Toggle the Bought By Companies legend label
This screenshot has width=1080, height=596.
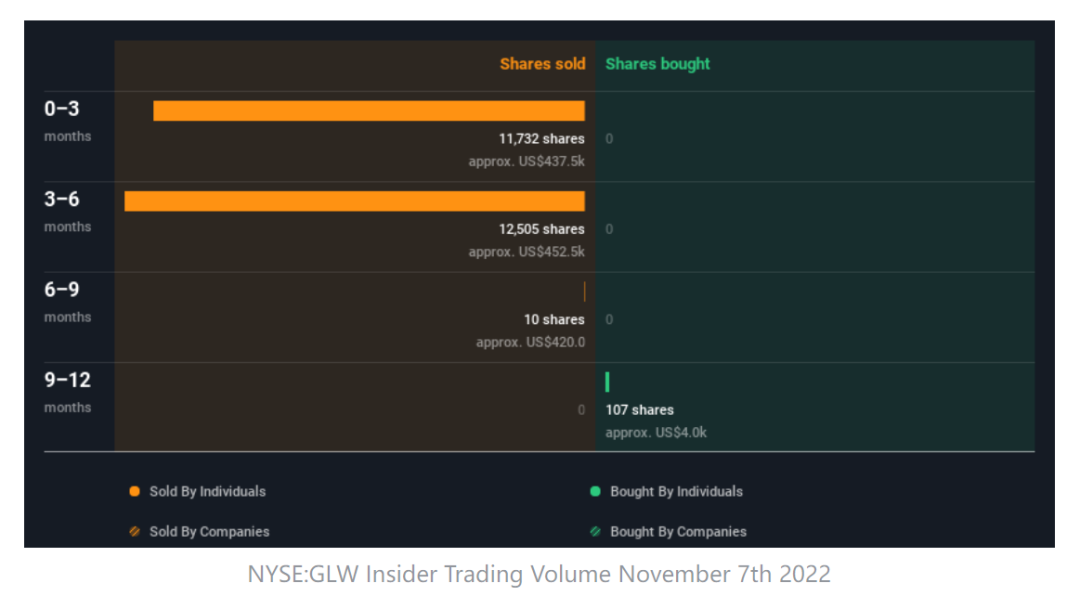tap(678, 532)
